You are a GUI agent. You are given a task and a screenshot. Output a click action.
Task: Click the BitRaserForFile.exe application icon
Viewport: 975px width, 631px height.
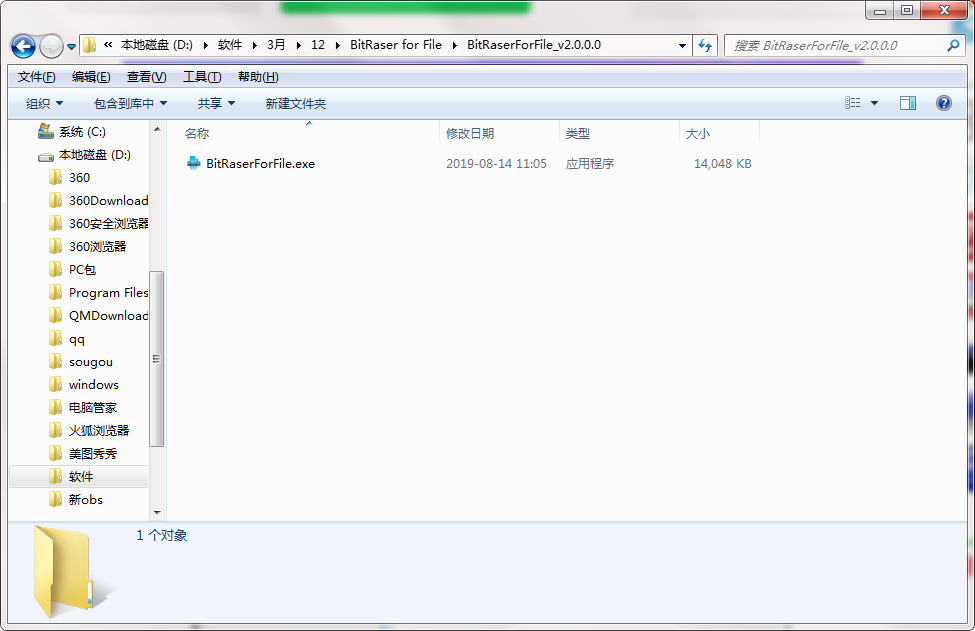[193, 164]
